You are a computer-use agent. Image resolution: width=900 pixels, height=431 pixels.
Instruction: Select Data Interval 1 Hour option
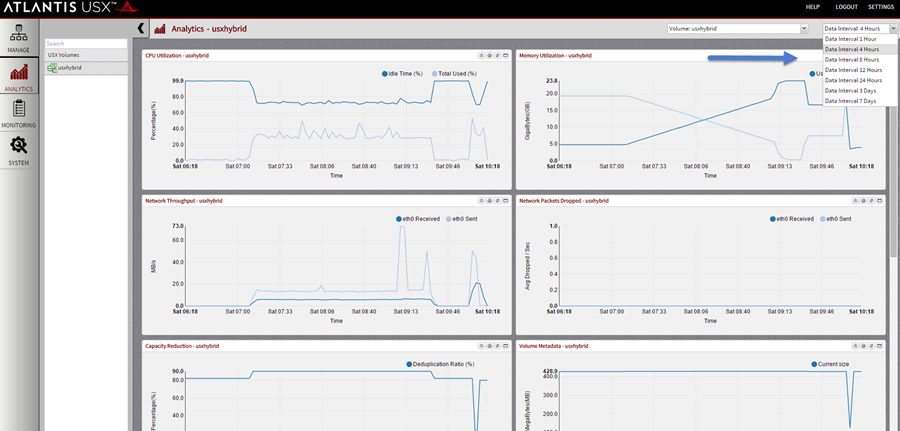click(860, 39)
